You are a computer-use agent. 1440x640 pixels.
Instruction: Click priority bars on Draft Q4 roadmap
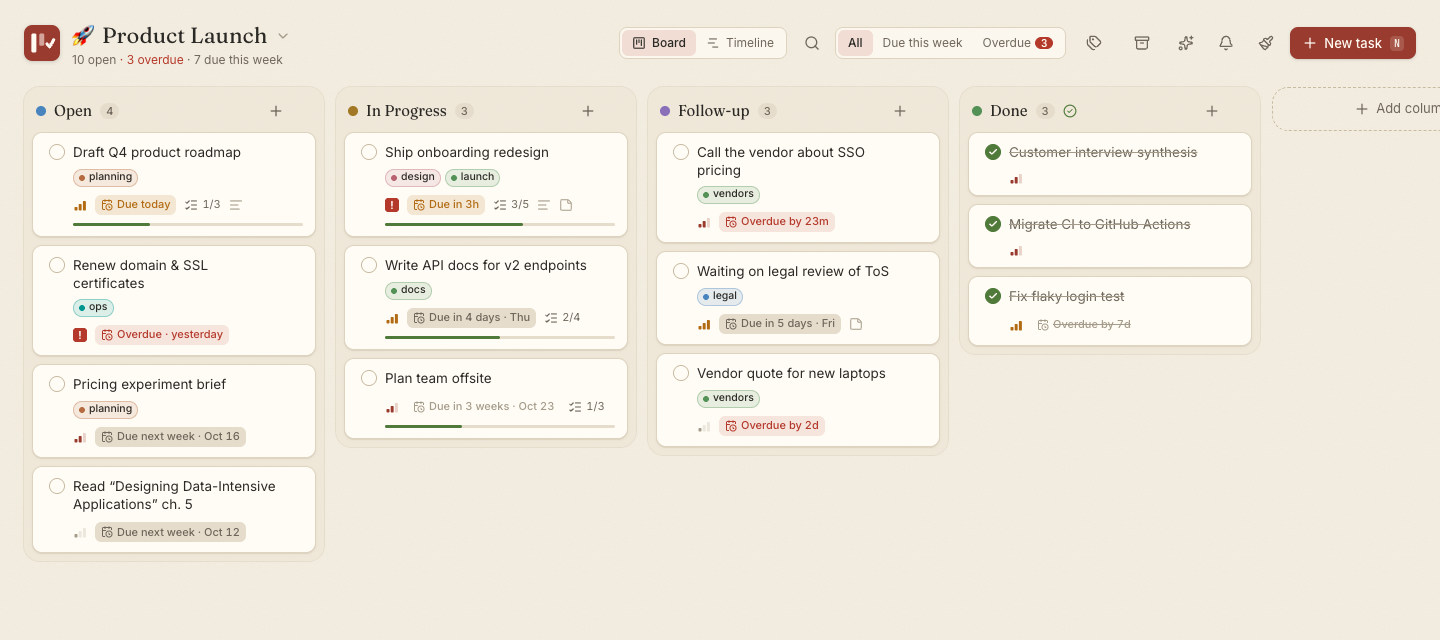click(80, 205)
